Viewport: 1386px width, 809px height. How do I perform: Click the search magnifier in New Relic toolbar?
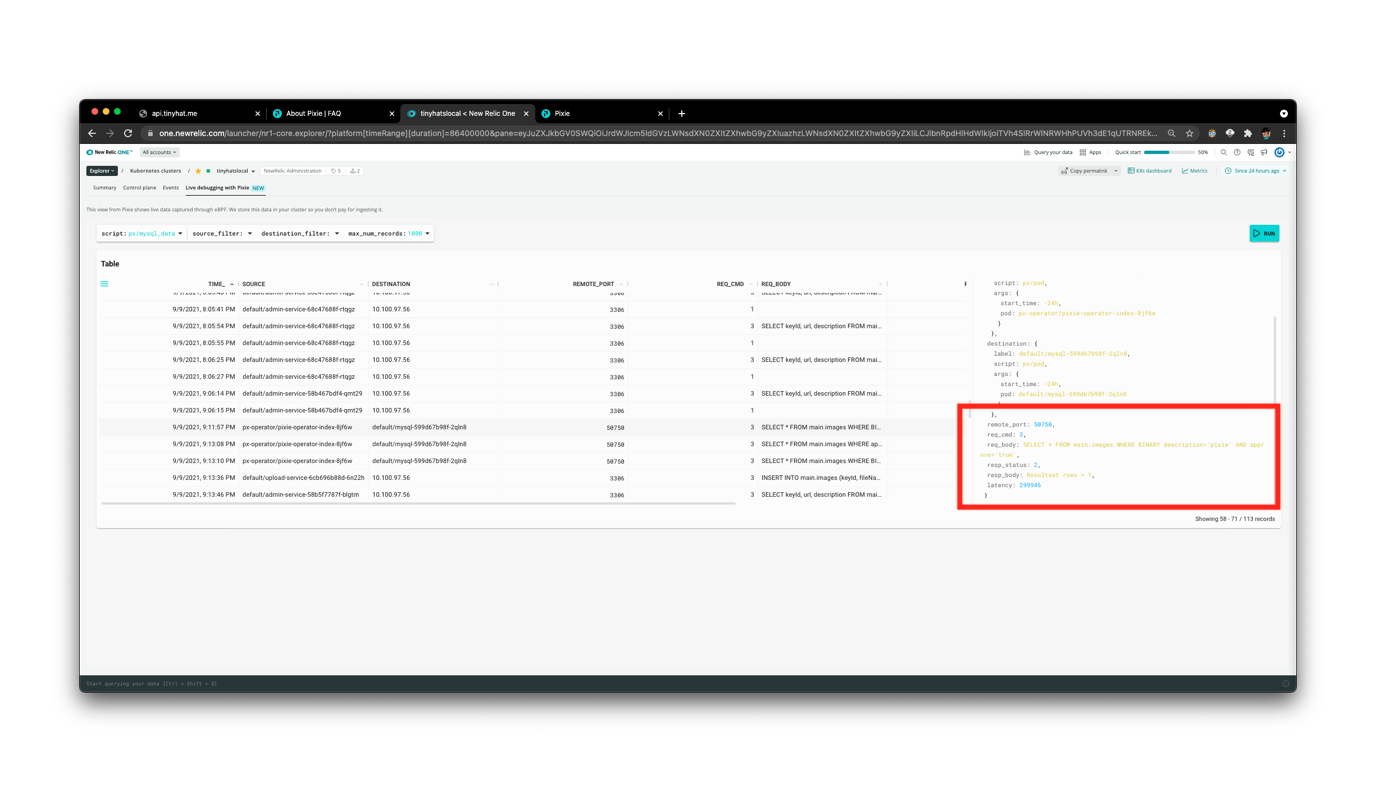(x=1223, y=151)
